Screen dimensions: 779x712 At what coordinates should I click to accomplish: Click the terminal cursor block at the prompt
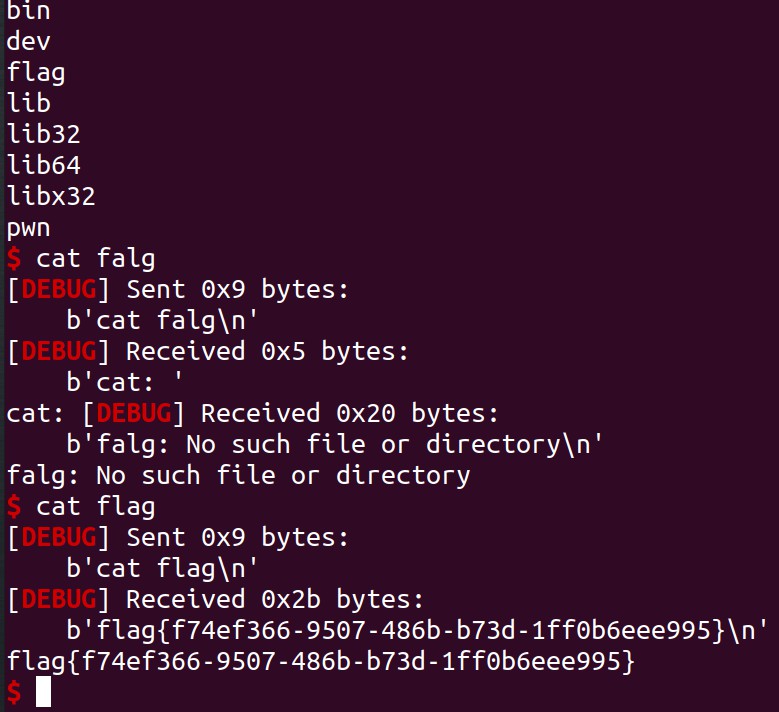pyautogui.click(x=43, y=691)
